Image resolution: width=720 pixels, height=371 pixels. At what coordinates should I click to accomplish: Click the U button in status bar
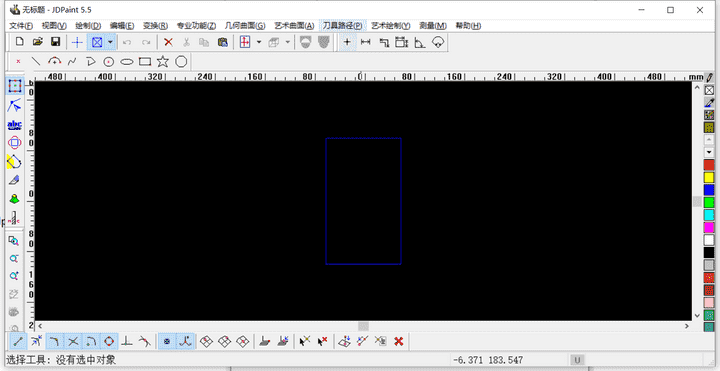(x=576, y=360)
